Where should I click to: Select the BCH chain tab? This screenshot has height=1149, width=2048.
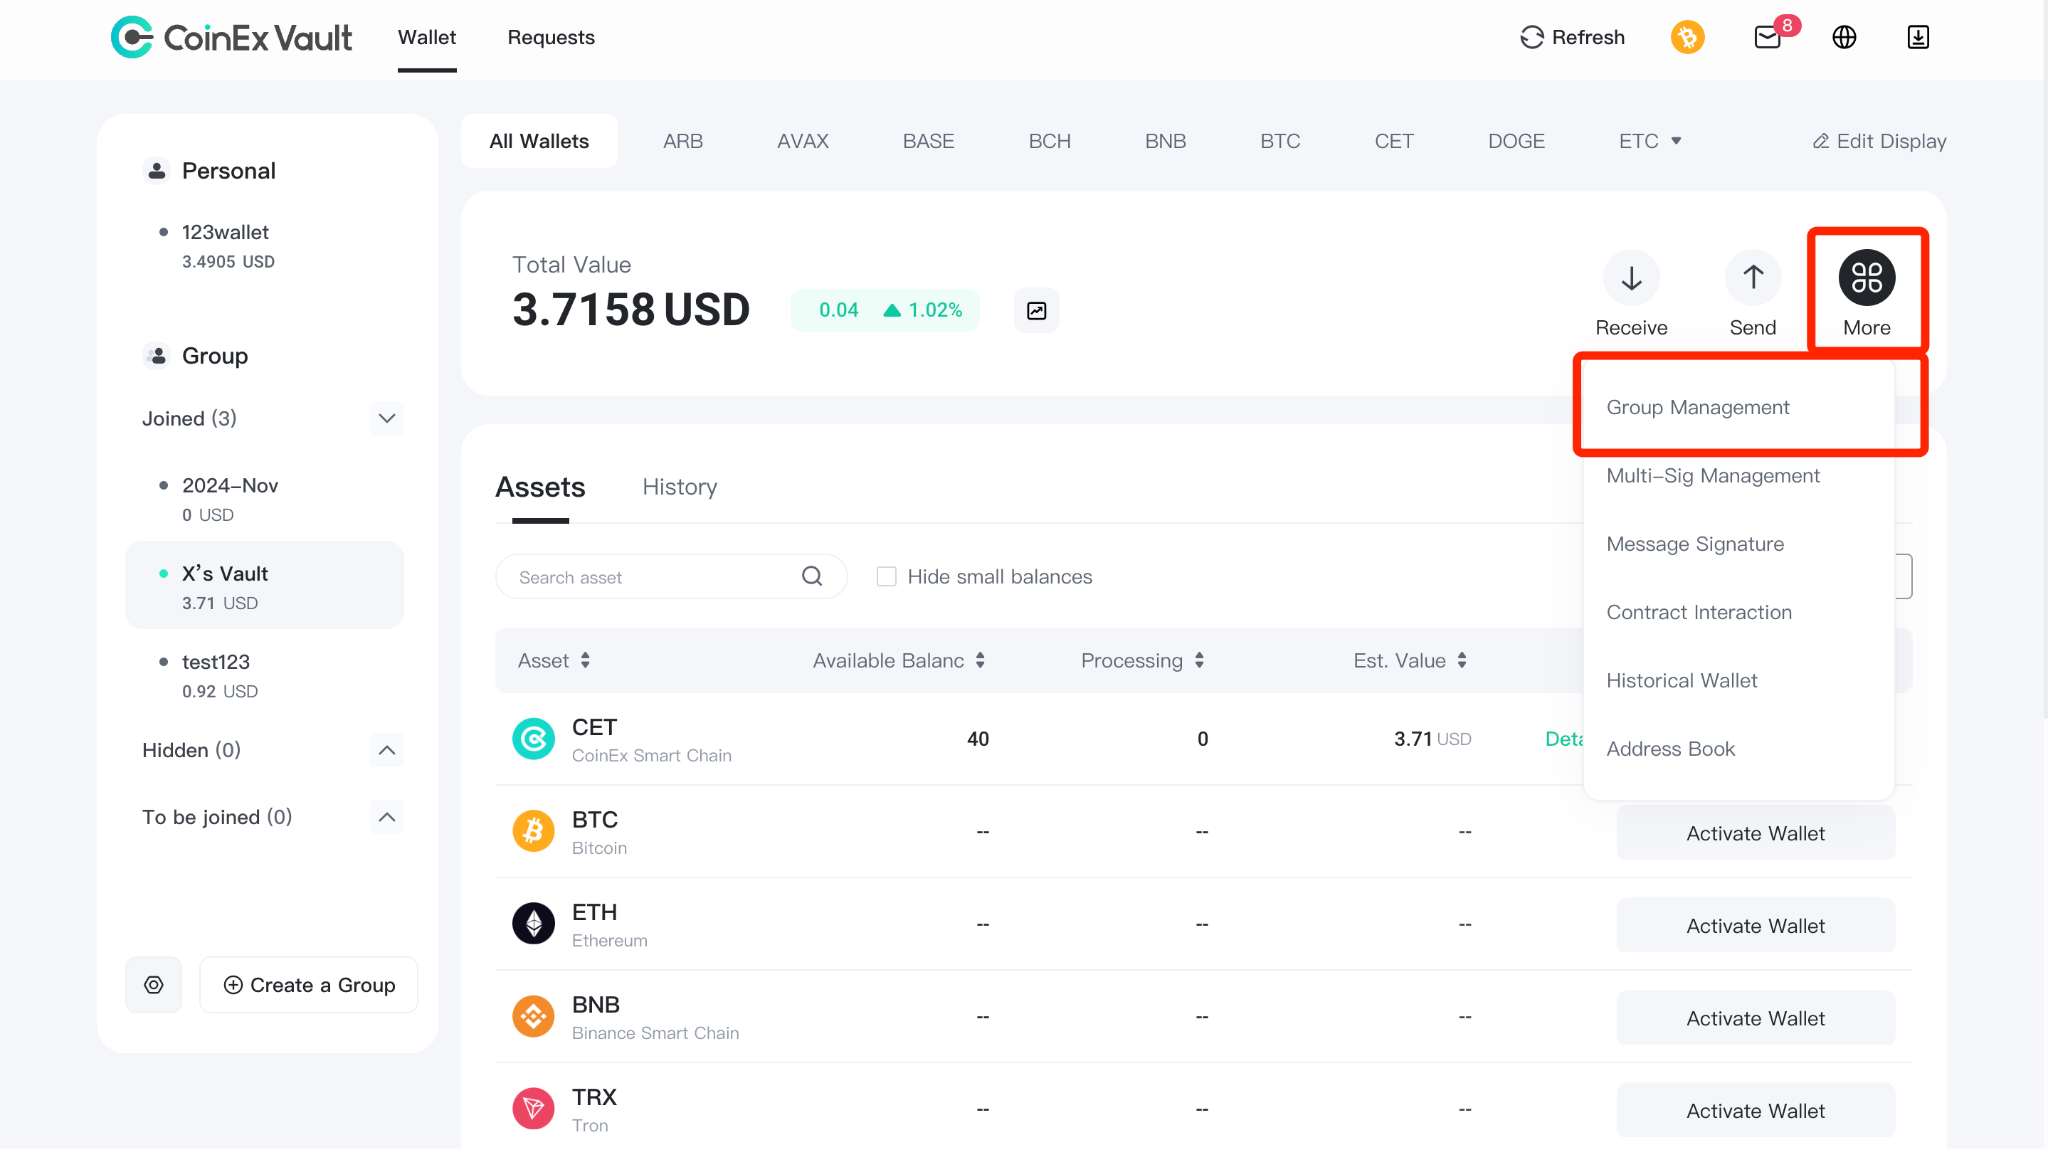pyautogui.click(x=1050, y=141)
